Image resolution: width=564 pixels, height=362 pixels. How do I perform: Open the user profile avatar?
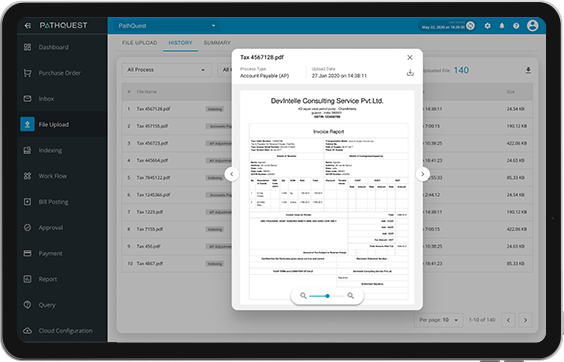coord(532,26)
